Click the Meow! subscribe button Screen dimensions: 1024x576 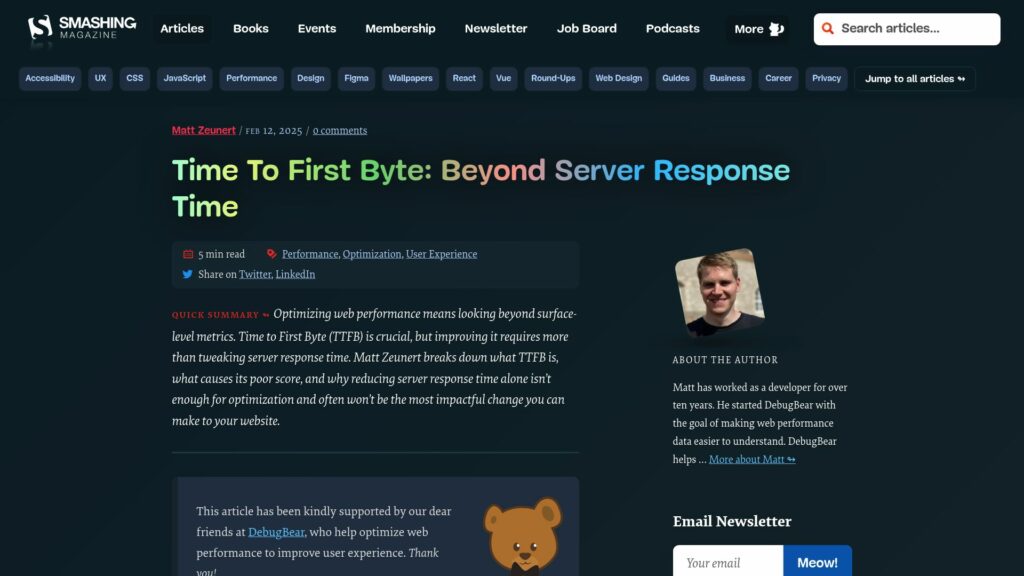818,562
